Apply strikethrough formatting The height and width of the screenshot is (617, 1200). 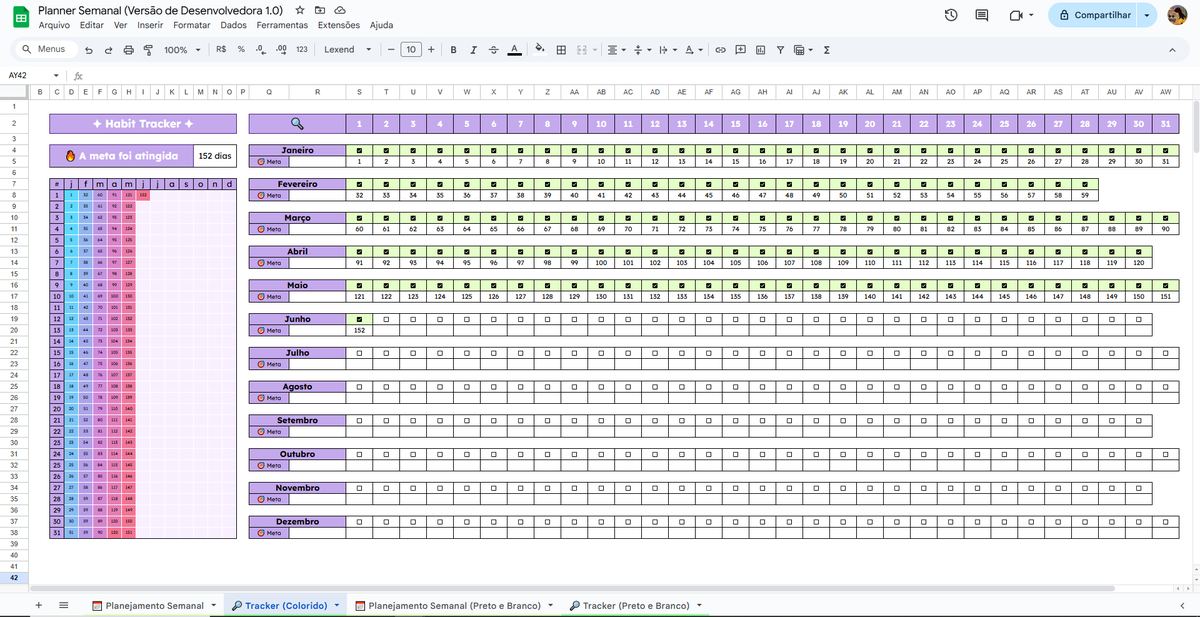point(495,49)
